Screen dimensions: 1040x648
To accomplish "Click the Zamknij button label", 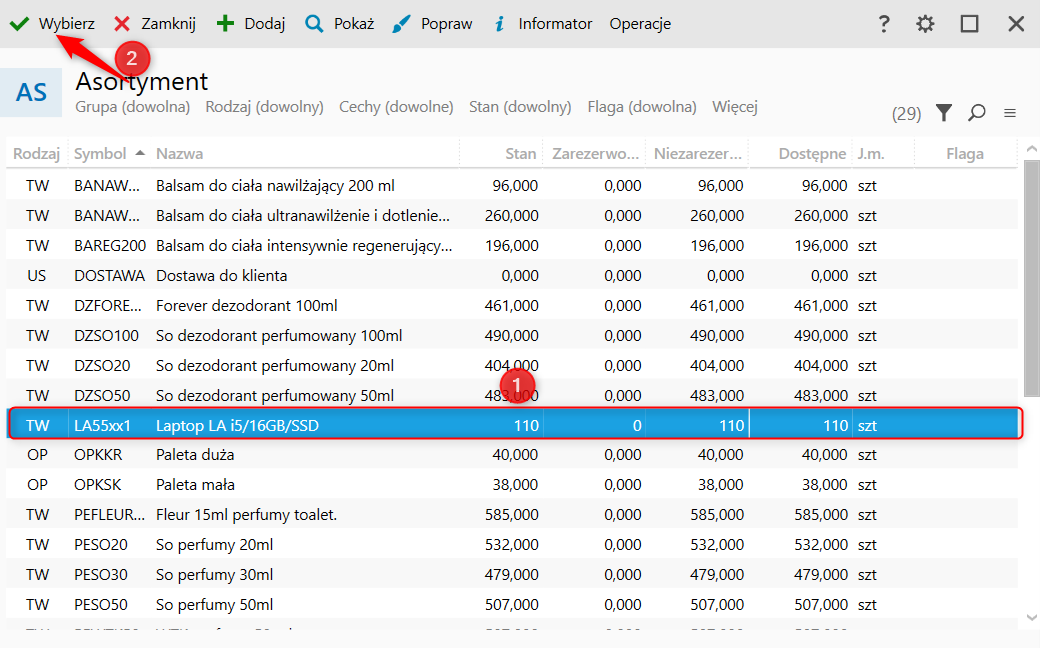I will tap(168, 24).
